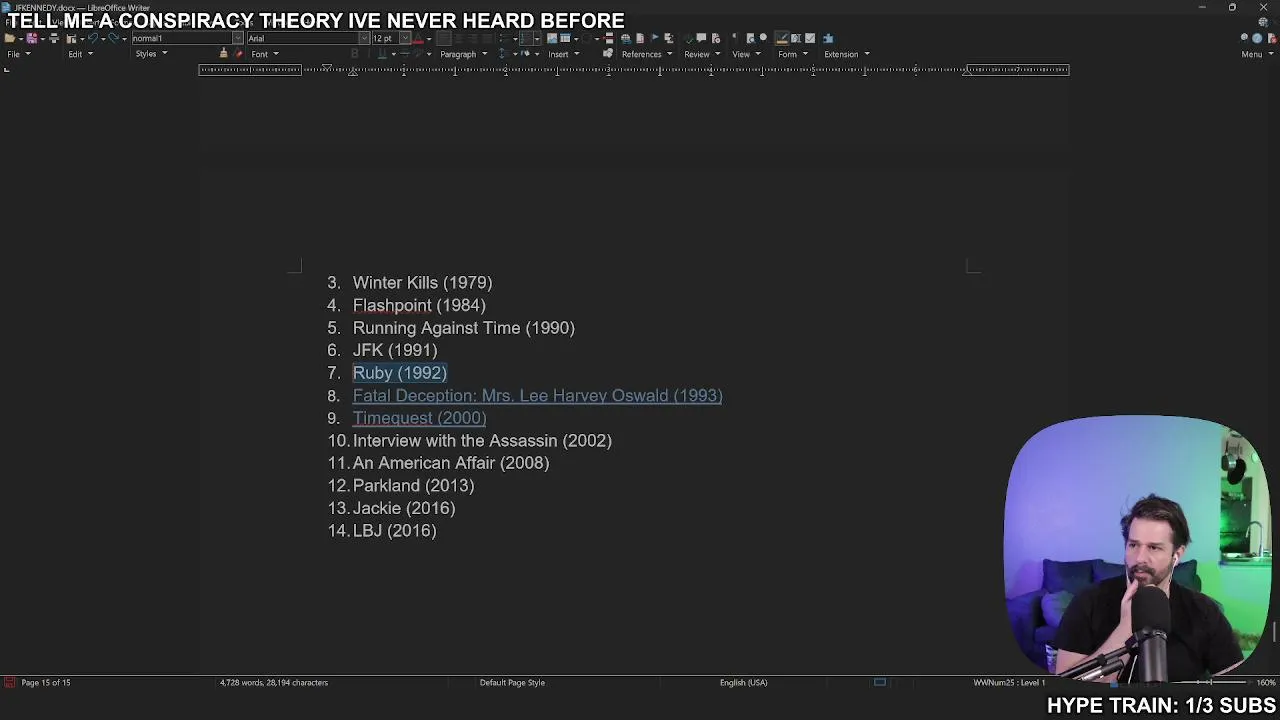Open the Menu dropdown at top right
The width and height of the screenshot is (1280, 720).
[x=1258, y=54]
